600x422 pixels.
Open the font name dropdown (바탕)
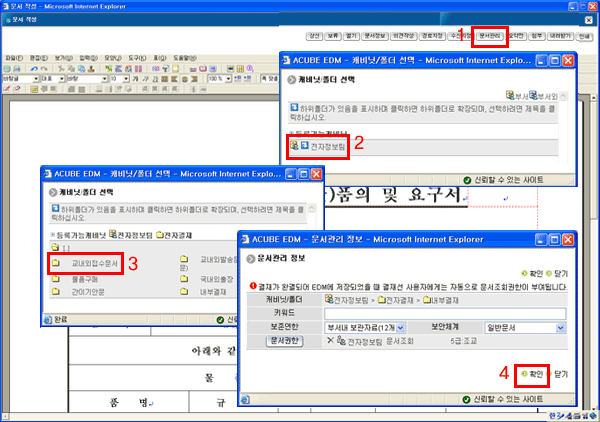click(104, 79)
